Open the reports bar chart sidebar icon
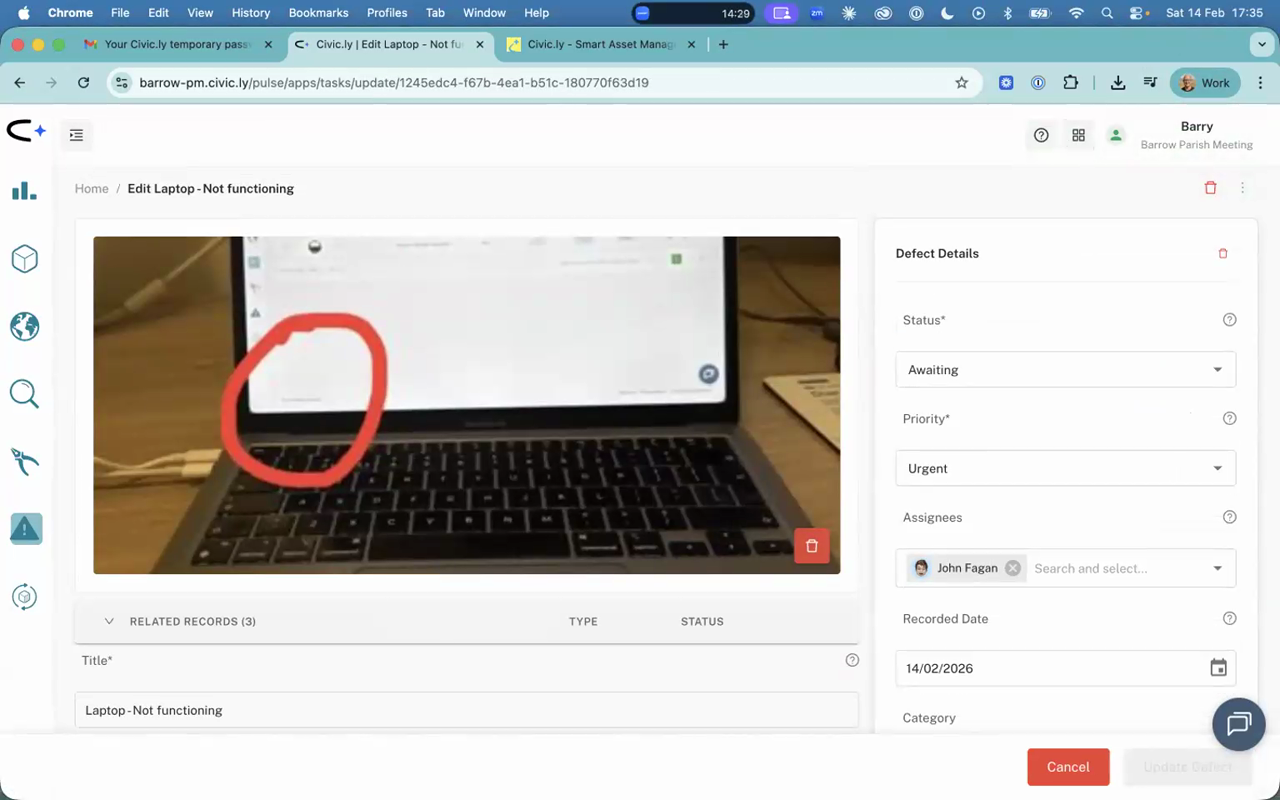Image resolution: width=1280 pixels, height=800 pixels. coord(24,190)
